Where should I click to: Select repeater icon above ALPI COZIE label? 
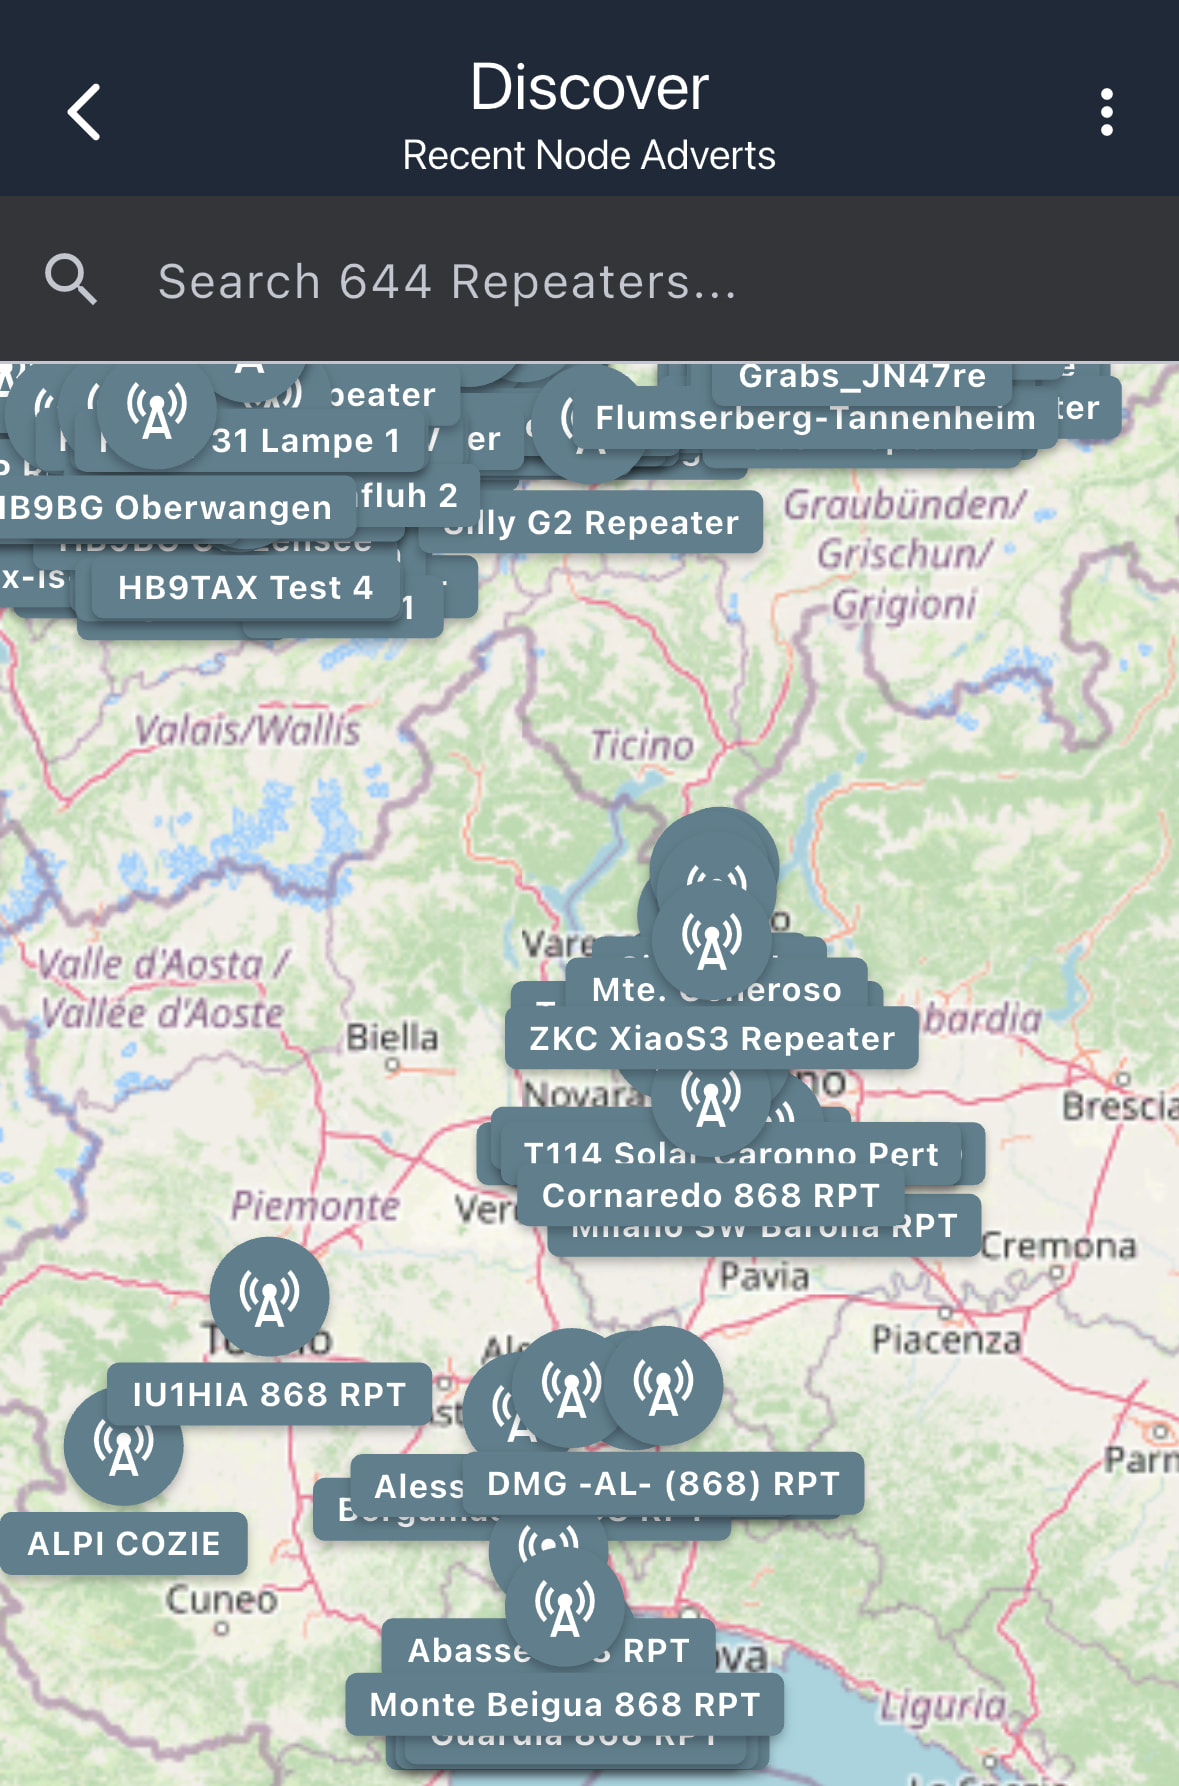(123, 1446)
